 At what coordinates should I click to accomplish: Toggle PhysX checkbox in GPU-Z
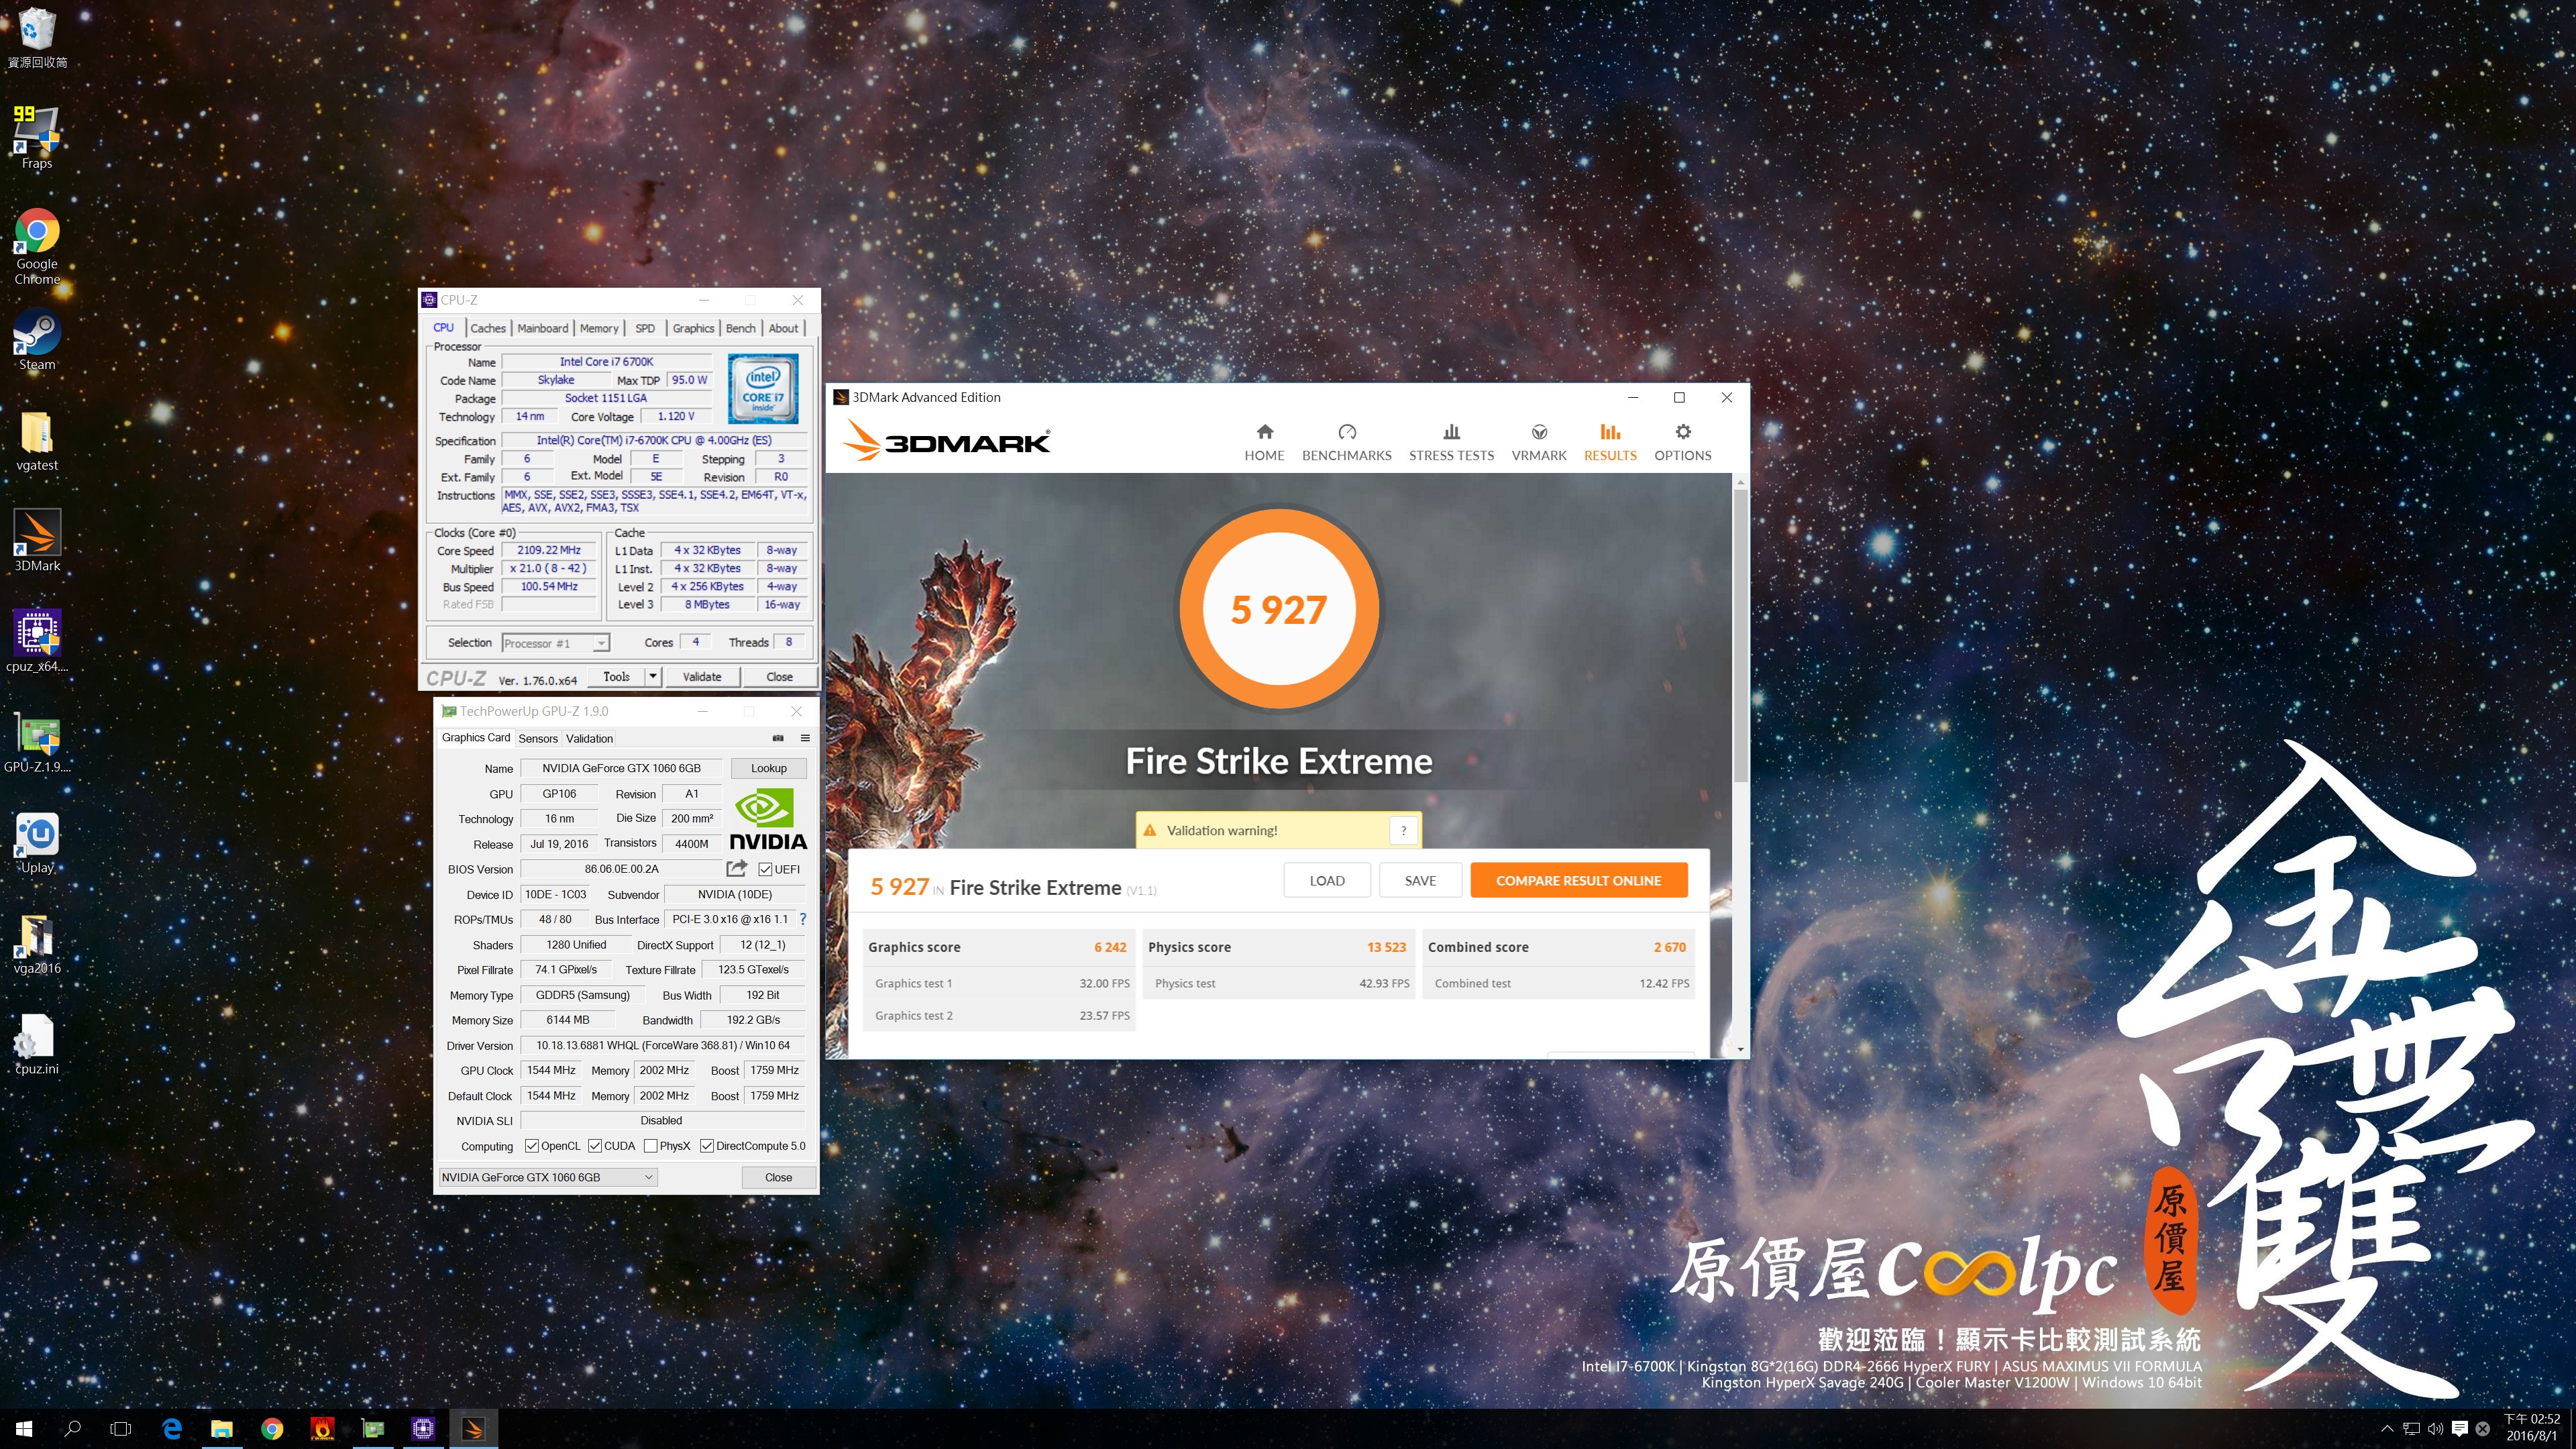point(651,1146)
